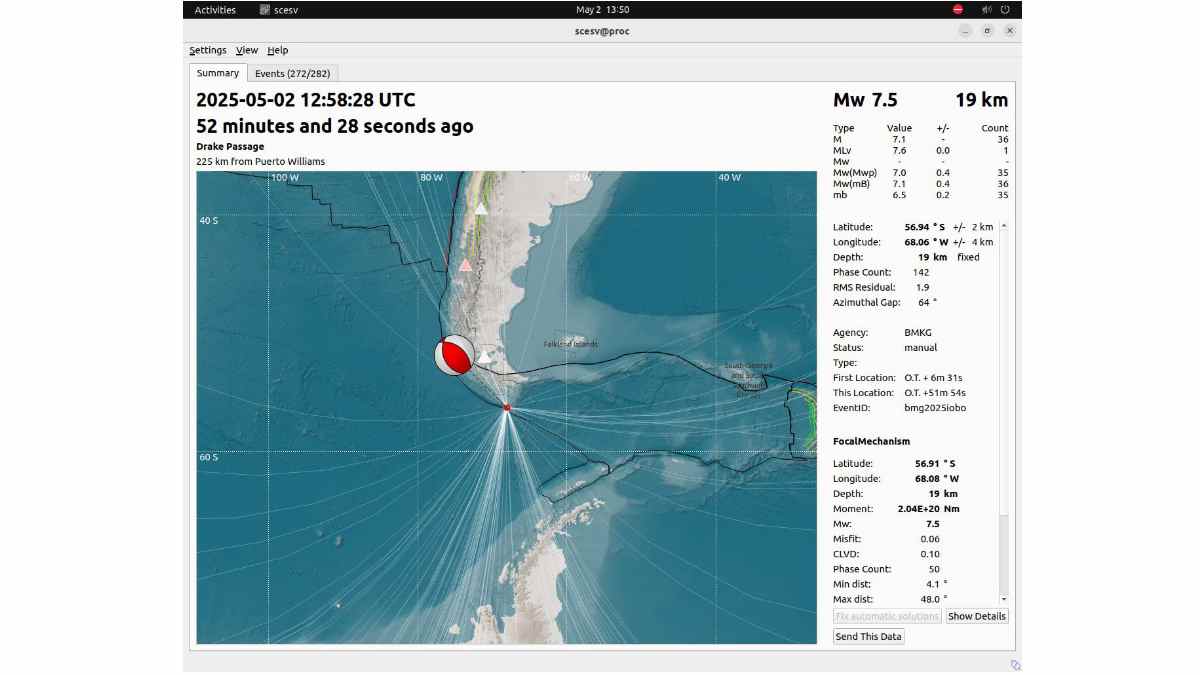1200x675 pixels.
Task: Click the red-white focal mechanism beachball on map
Action: (x=454, y=354)
